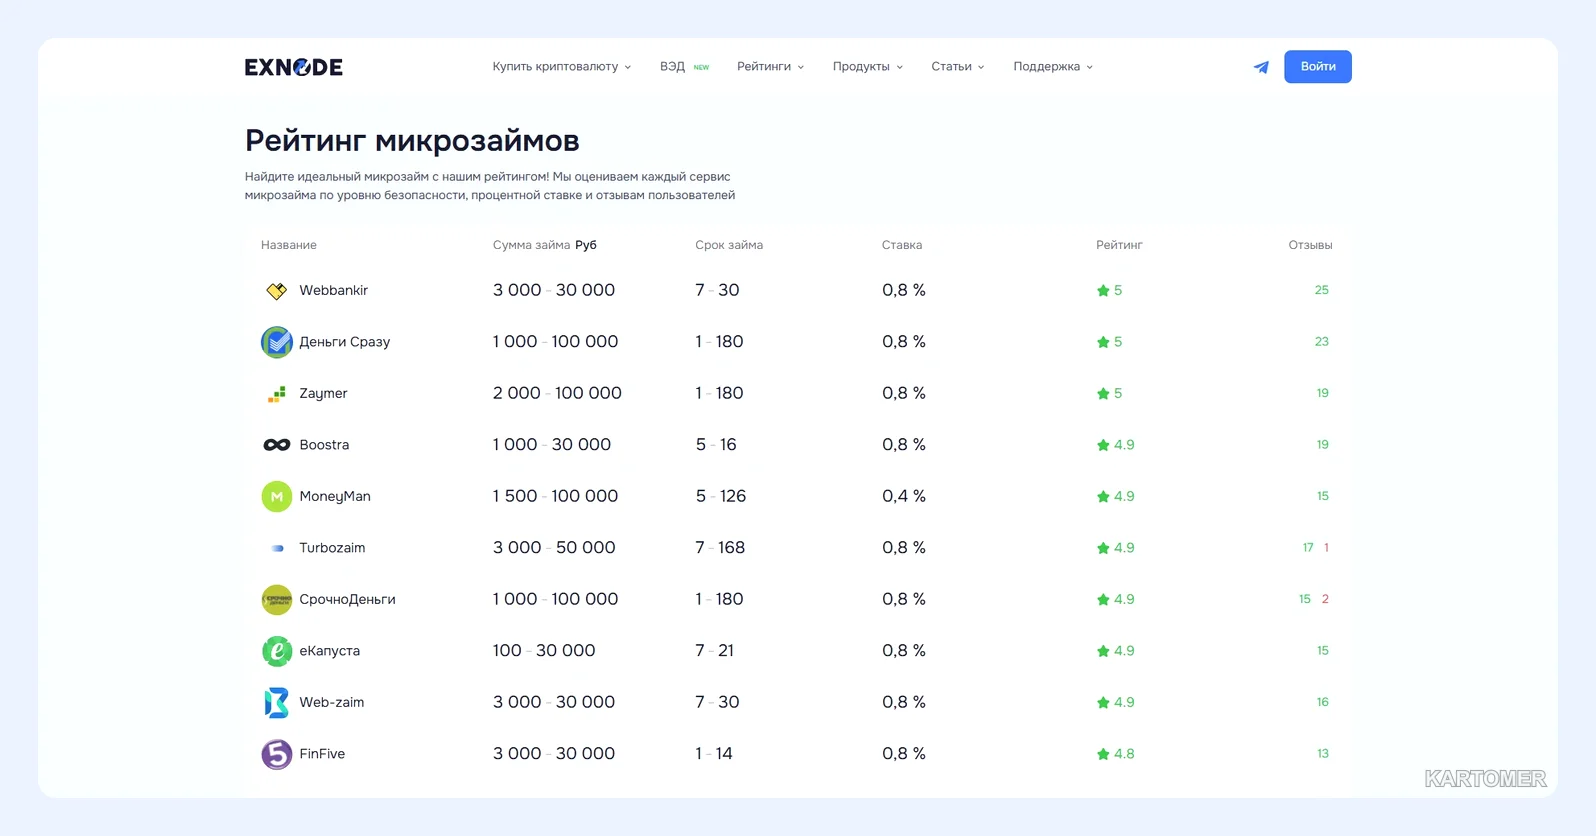This screenshot has height=836, width=1596.
Task: Open the Telegram channel icon
Action: [x=1261, y=67]
